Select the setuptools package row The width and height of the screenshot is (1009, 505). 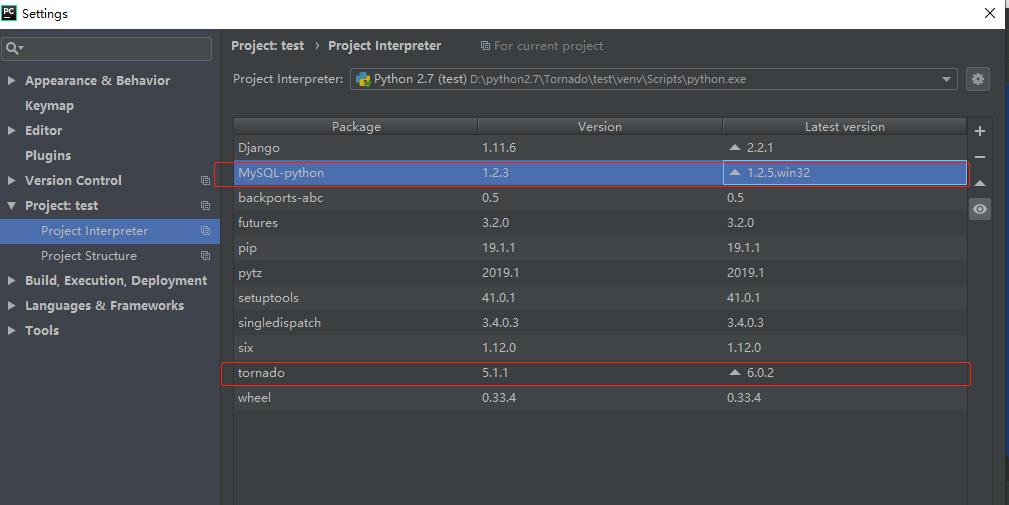(x=600, y=298)
